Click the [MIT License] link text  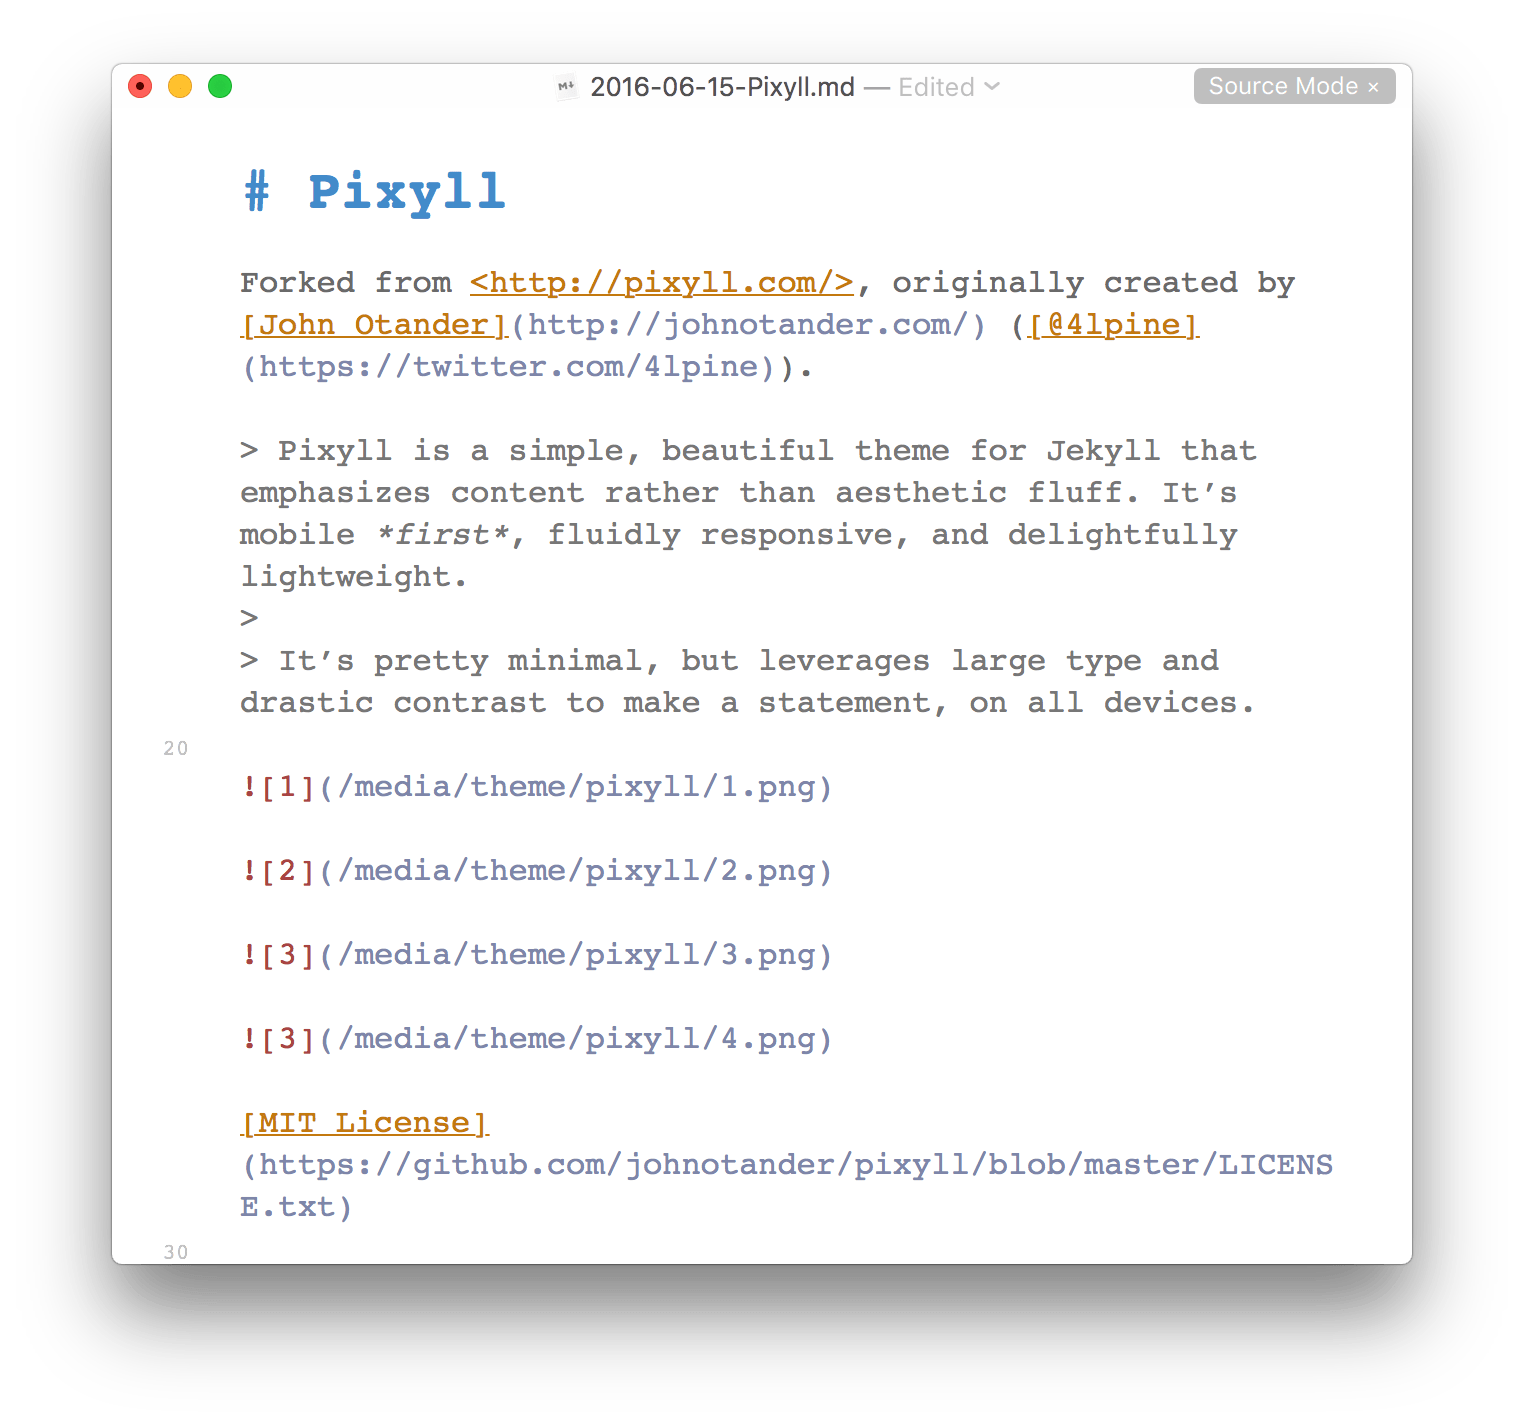[365, 1123]
